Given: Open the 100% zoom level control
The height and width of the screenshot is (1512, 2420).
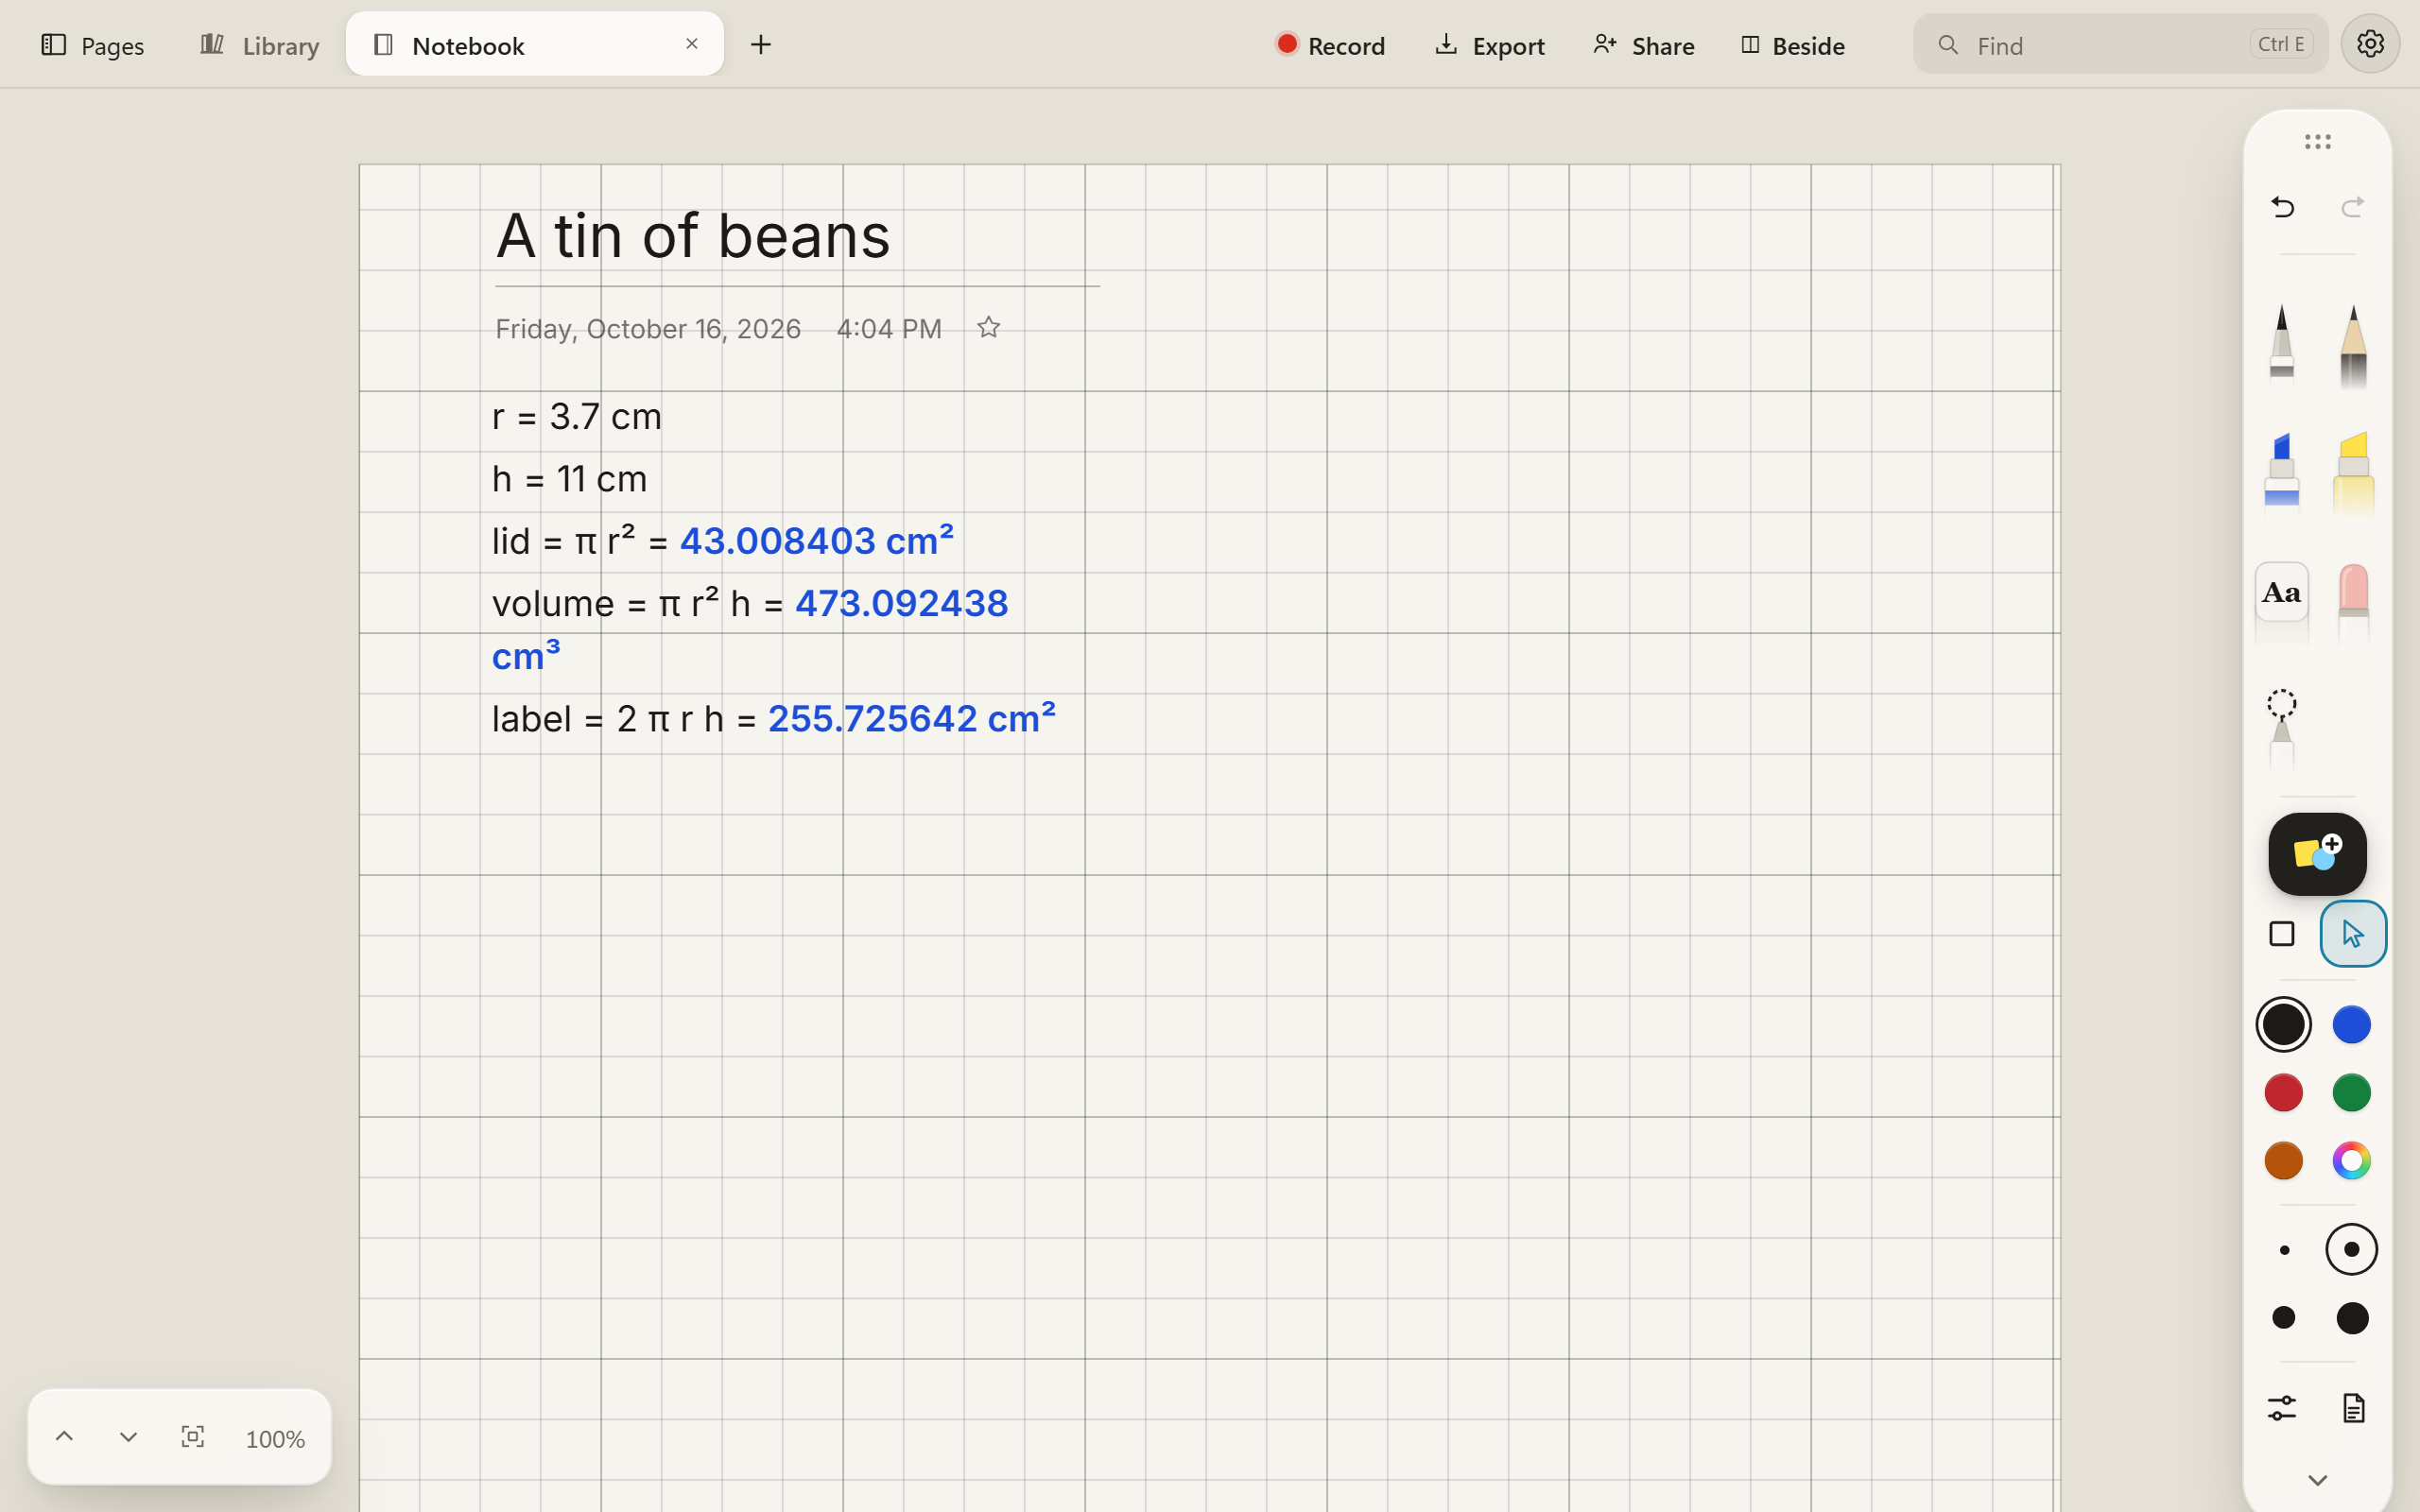Looking at the screenshot, I should pyautogui.click(x=275, y=1438).
